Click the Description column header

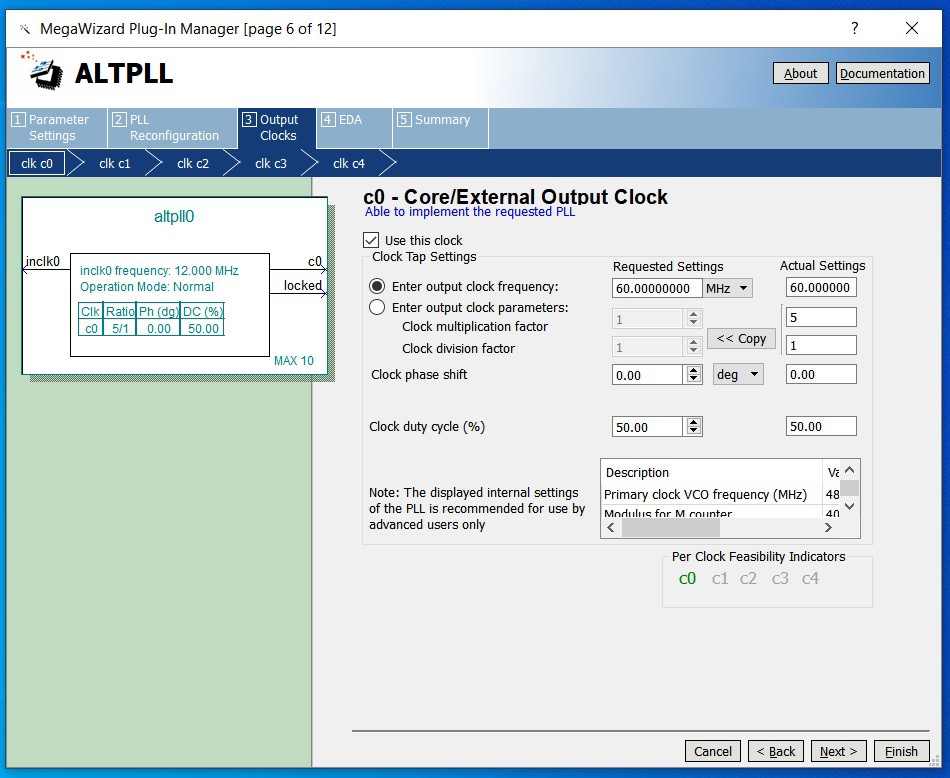pos(712,473)
